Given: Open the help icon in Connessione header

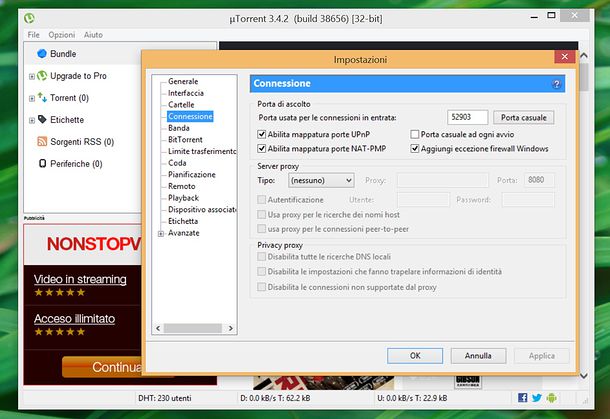Looking at the screenshot, I should pyautogui.click(x=556, y=84).
